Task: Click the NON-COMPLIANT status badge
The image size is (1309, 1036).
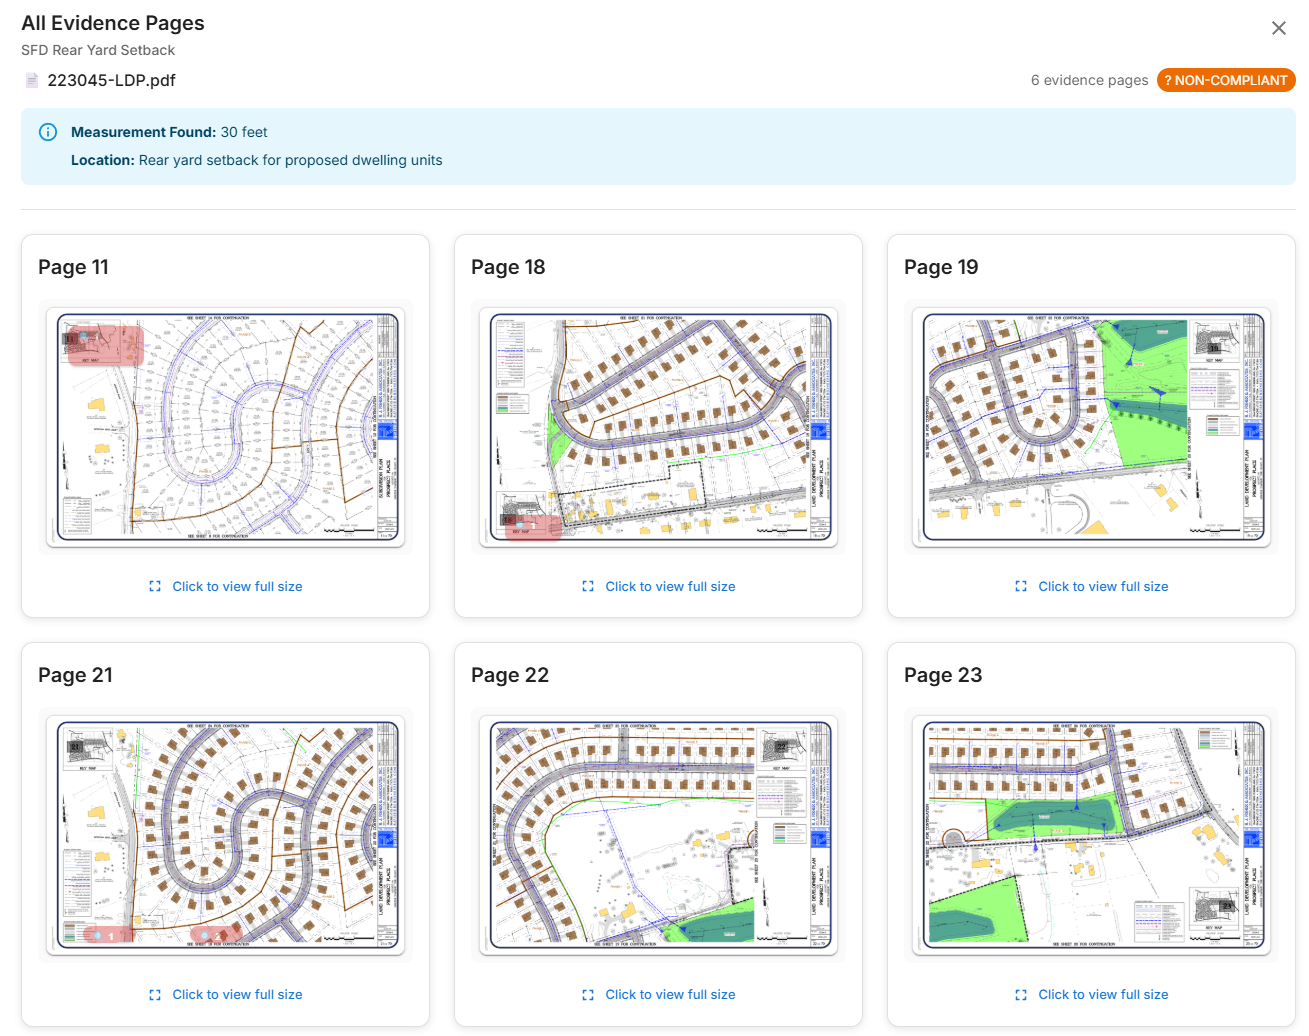Action: (x=1225, y=80)
